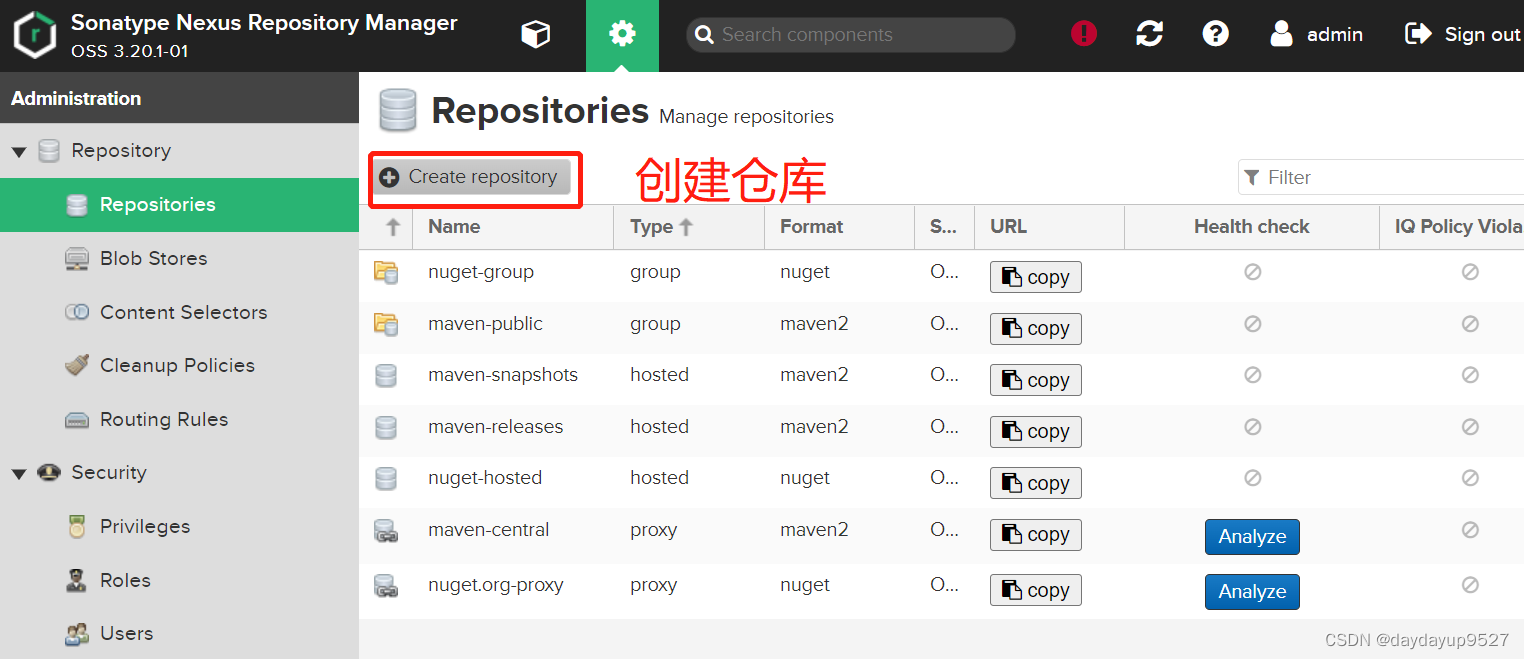
Task: Copy URL for nuget.org-proxy repository
Action: [1036, 590]
